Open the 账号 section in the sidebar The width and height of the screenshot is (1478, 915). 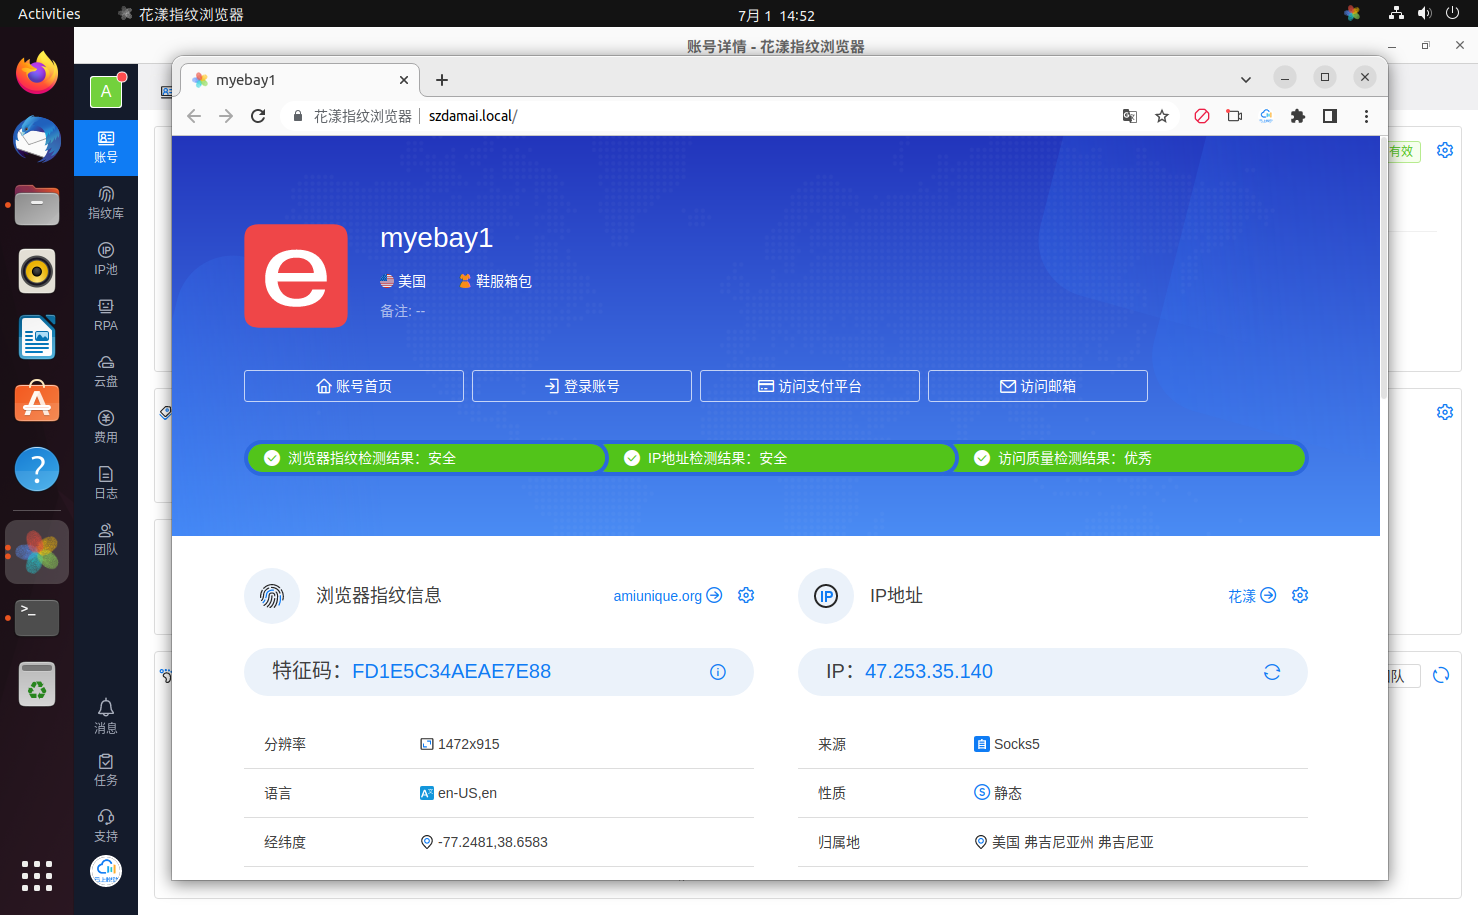point(106,147)
